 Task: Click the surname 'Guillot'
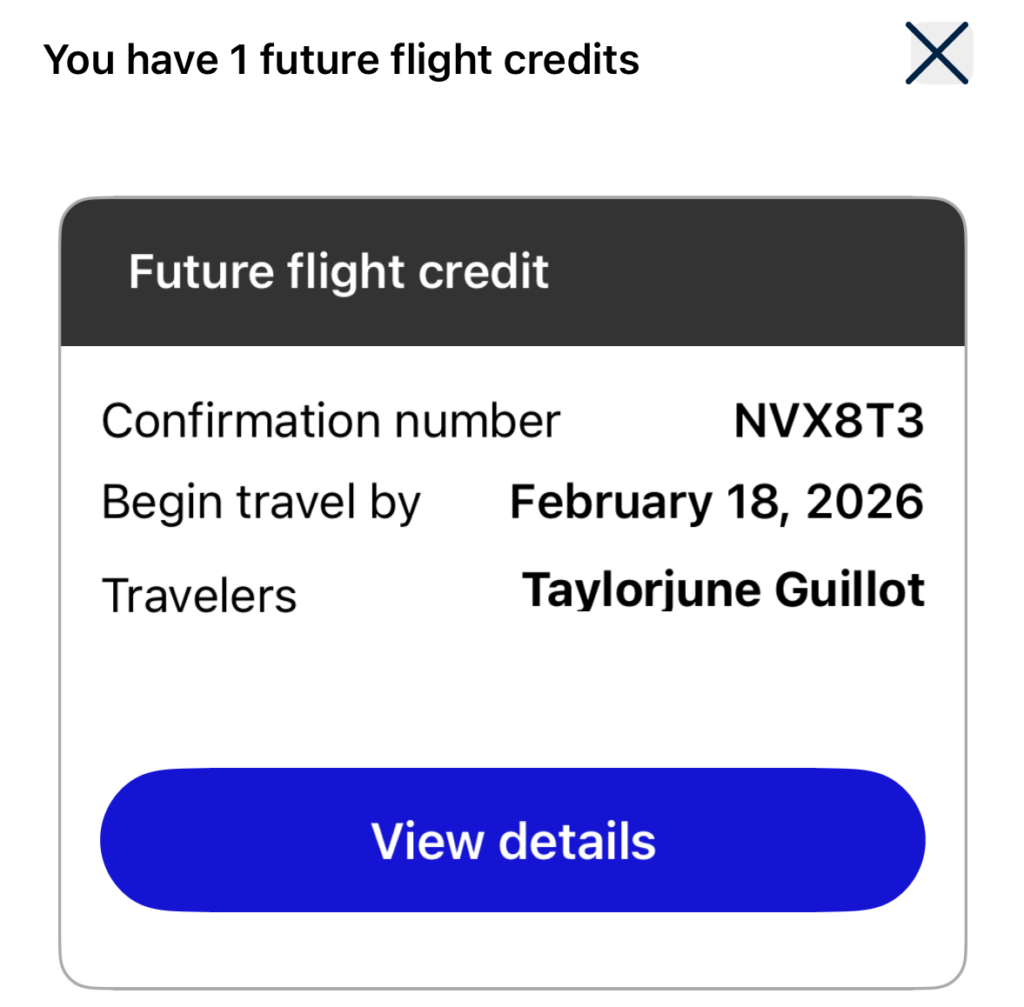pyautogui.click(x=850, y=589)
